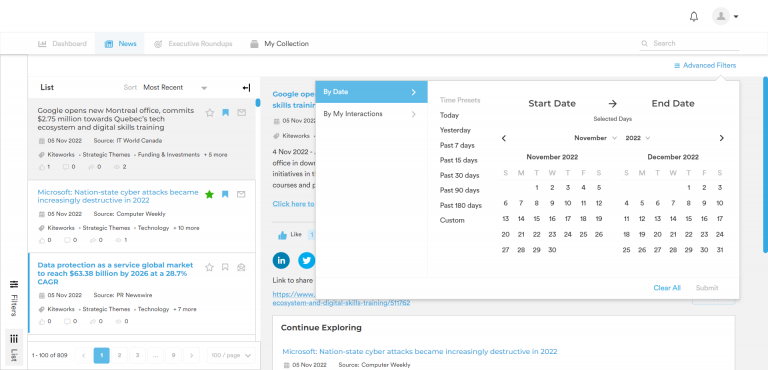The width and height of the screenshot is (768, 370).
Task: Email the Google Montreal office article
Action: (x=241, y=113)
